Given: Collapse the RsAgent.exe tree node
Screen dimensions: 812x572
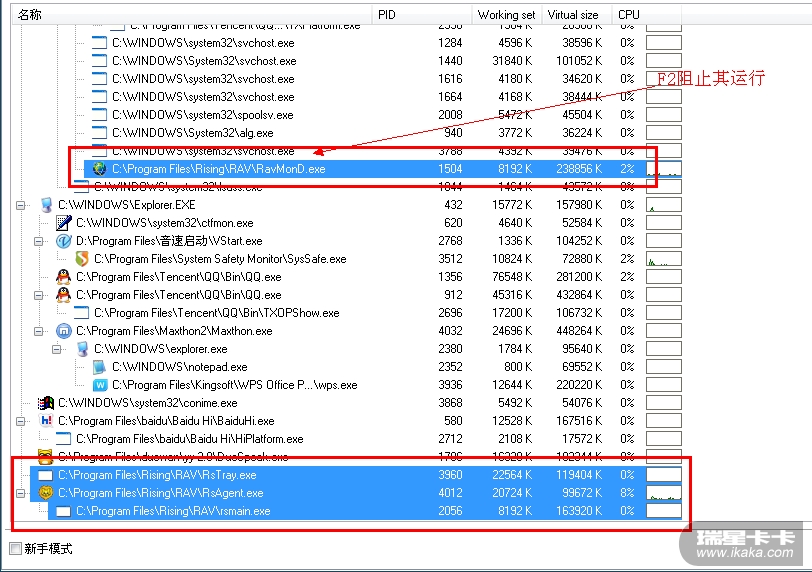Looking at the screenshot, I should pos(21,493).
